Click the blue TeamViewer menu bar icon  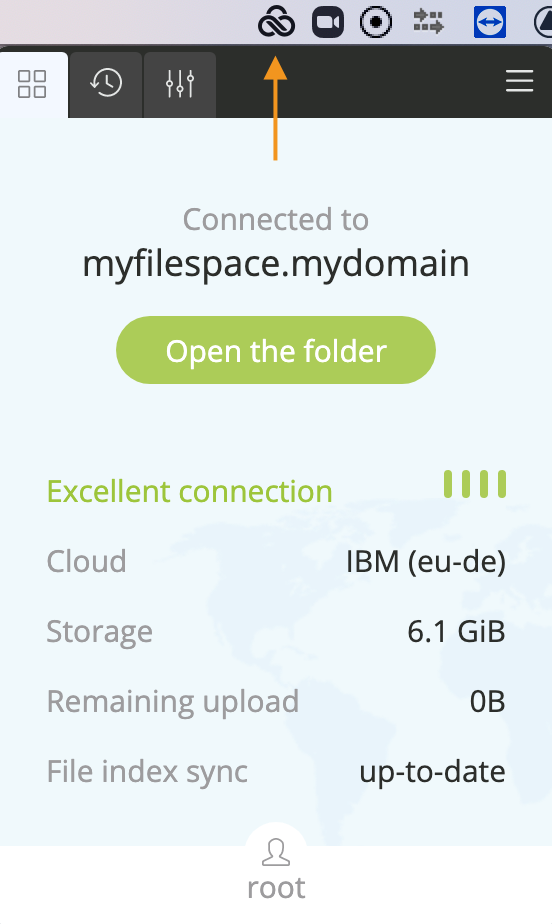tap(490, 22)
